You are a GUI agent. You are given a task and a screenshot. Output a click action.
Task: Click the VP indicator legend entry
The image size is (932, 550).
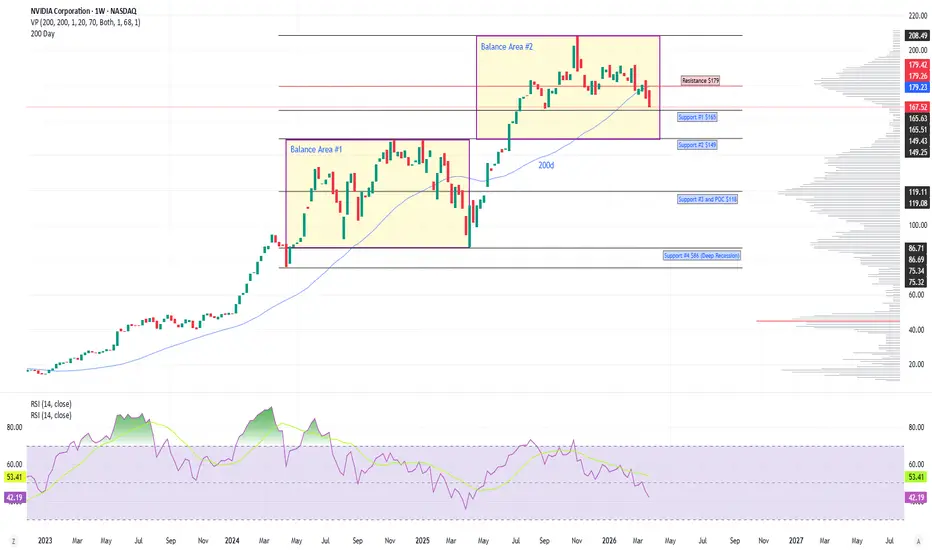click(x=86, y=22)
